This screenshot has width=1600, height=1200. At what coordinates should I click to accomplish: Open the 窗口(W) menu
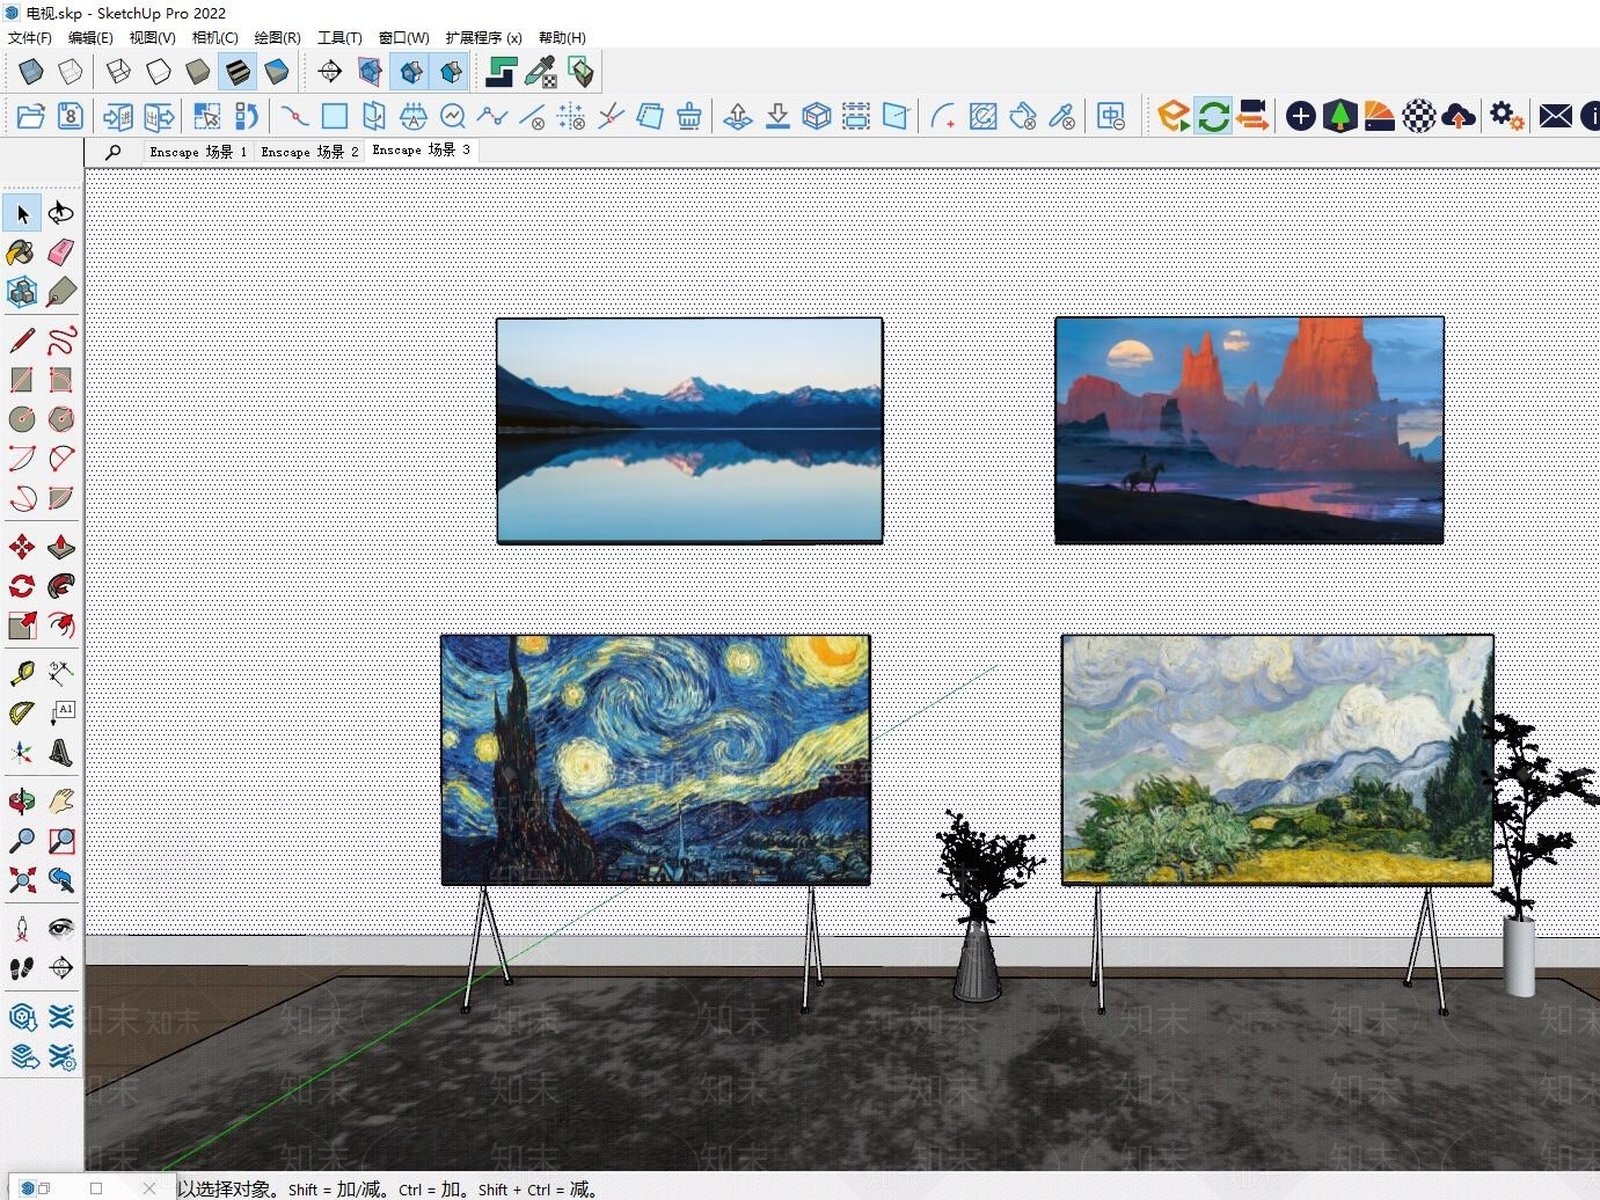tap(404, 38)
